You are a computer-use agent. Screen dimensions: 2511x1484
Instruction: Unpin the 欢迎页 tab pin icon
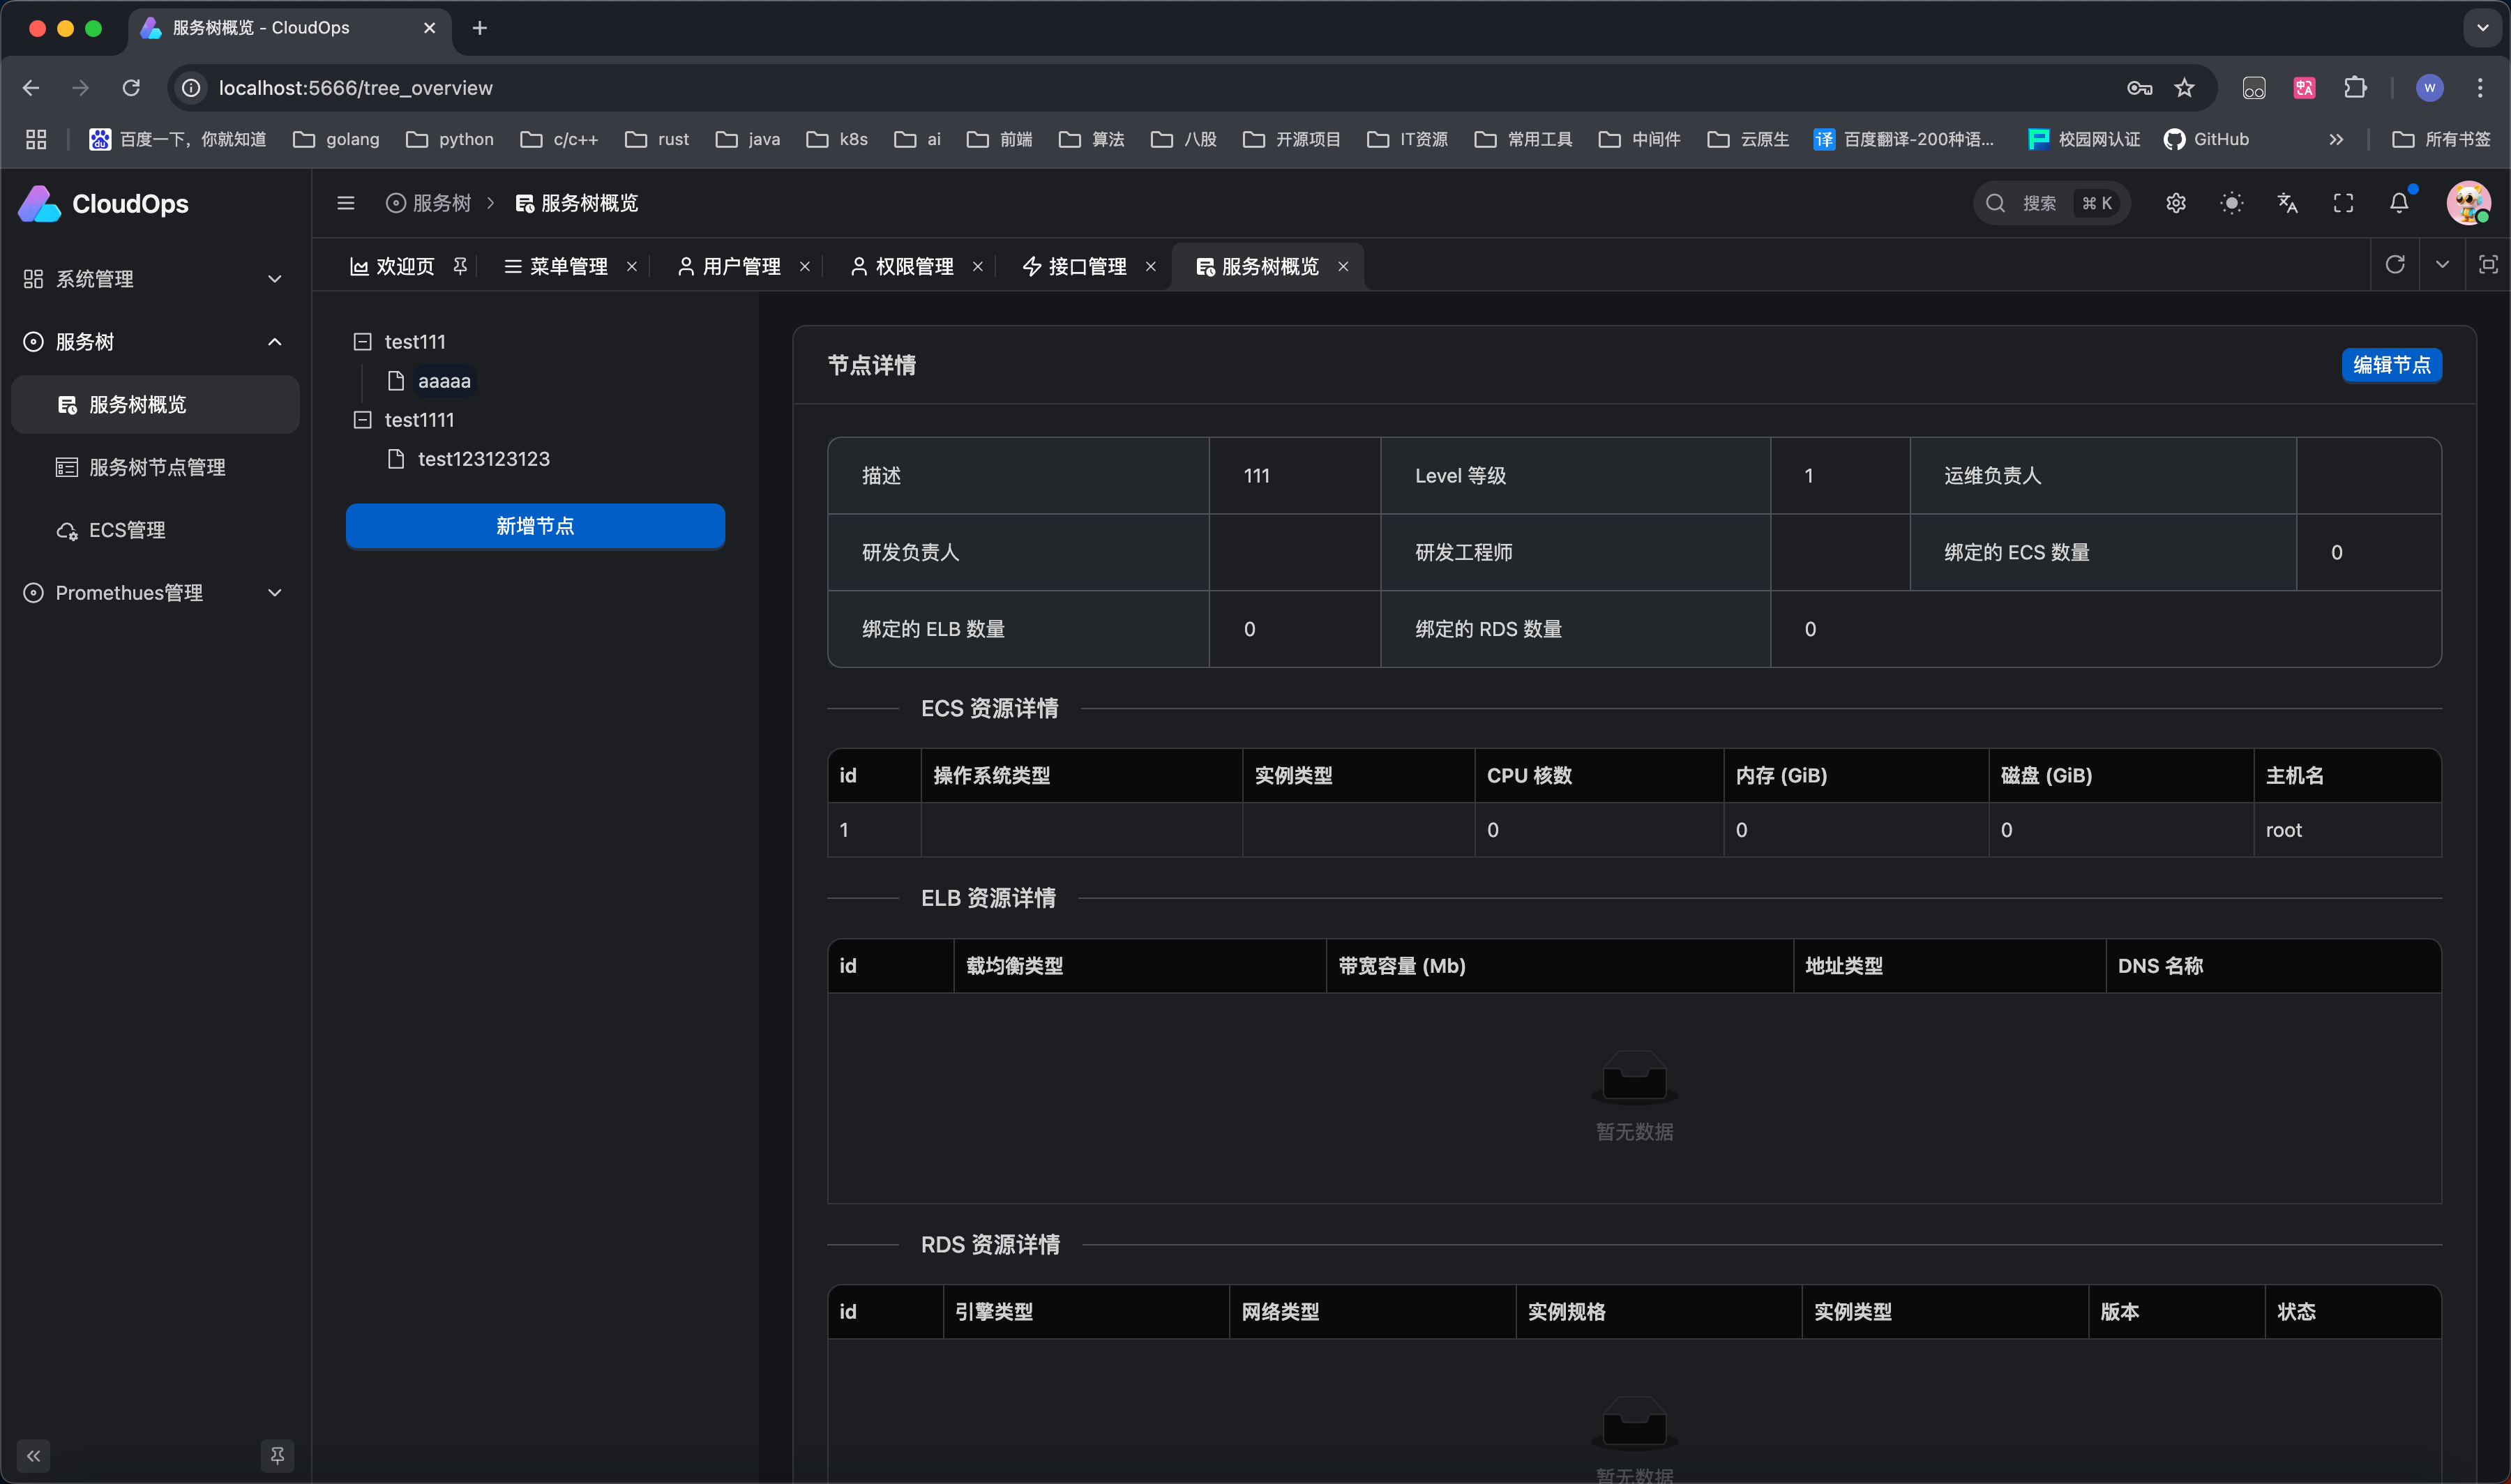point(460,266)
